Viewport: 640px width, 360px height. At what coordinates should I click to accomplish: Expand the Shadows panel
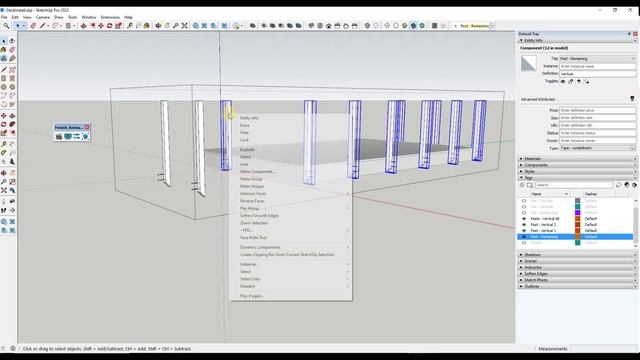pos(578,255)
